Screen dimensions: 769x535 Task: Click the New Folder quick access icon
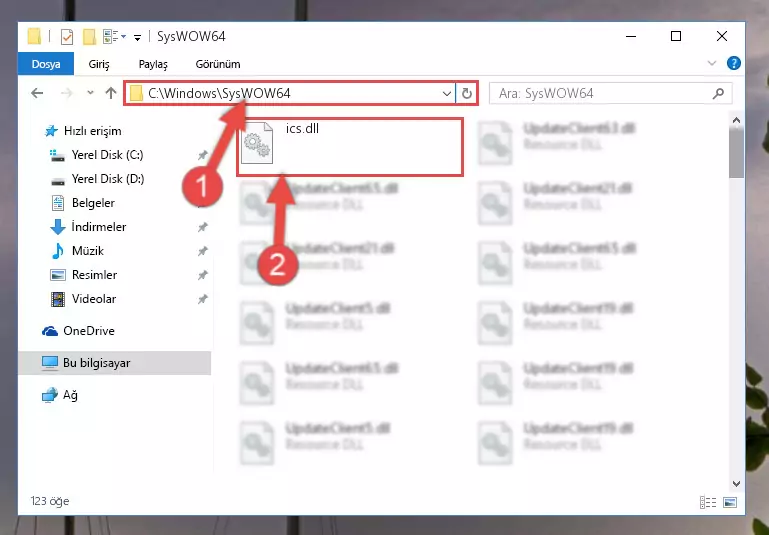(89, 37)
